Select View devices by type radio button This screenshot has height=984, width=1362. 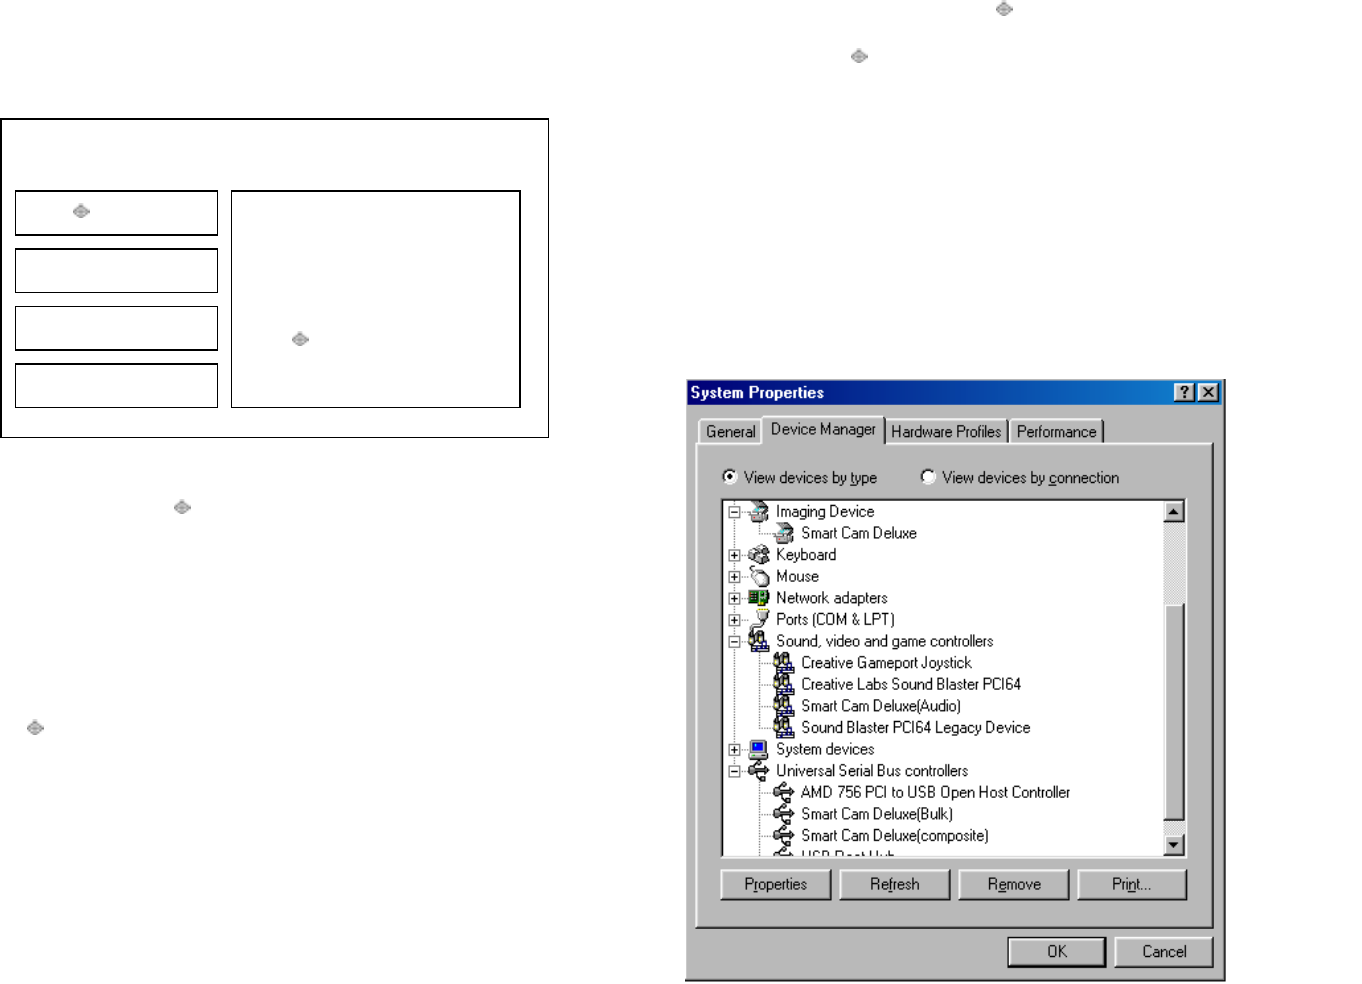[x=730, y=477]
